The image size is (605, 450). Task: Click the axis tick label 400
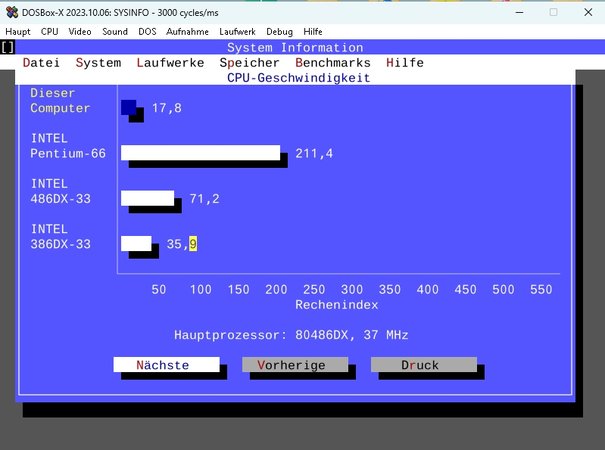[428, 289]
